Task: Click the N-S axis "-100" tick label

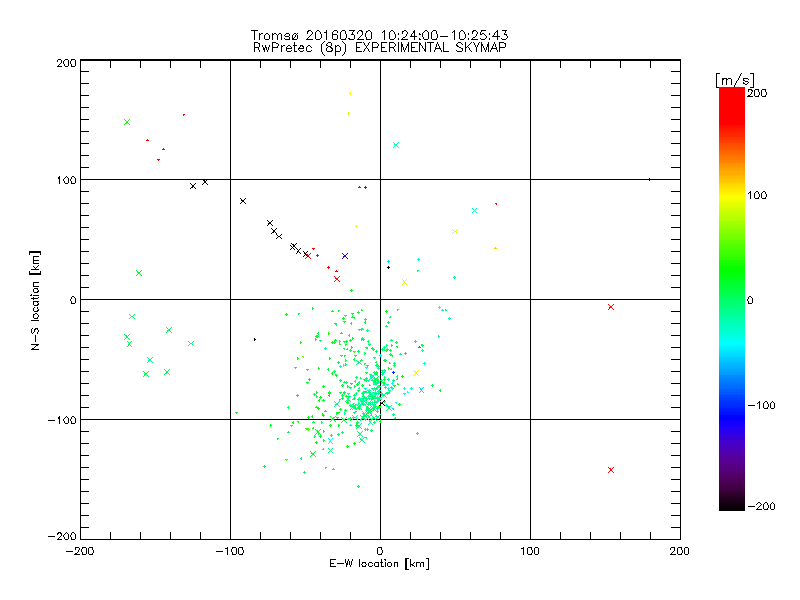Action: tap(62, 420)
